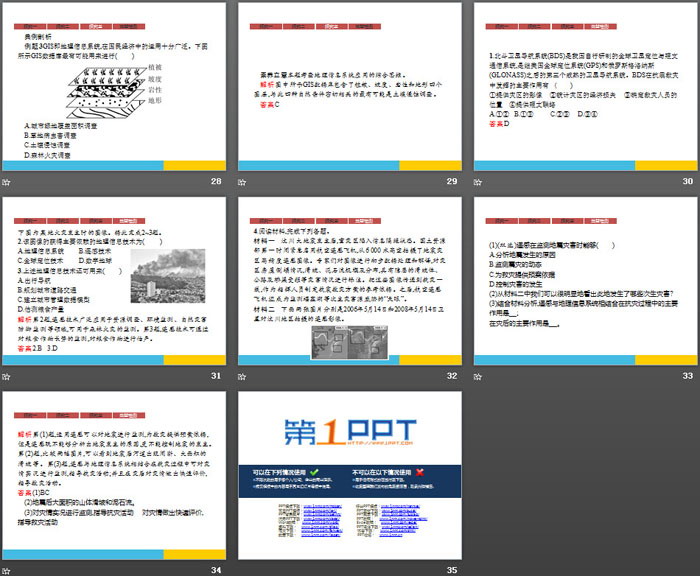The width and height of the screenshot is (700, 576).
Task: Click slide number 28 label
Action: click(216, 181)
